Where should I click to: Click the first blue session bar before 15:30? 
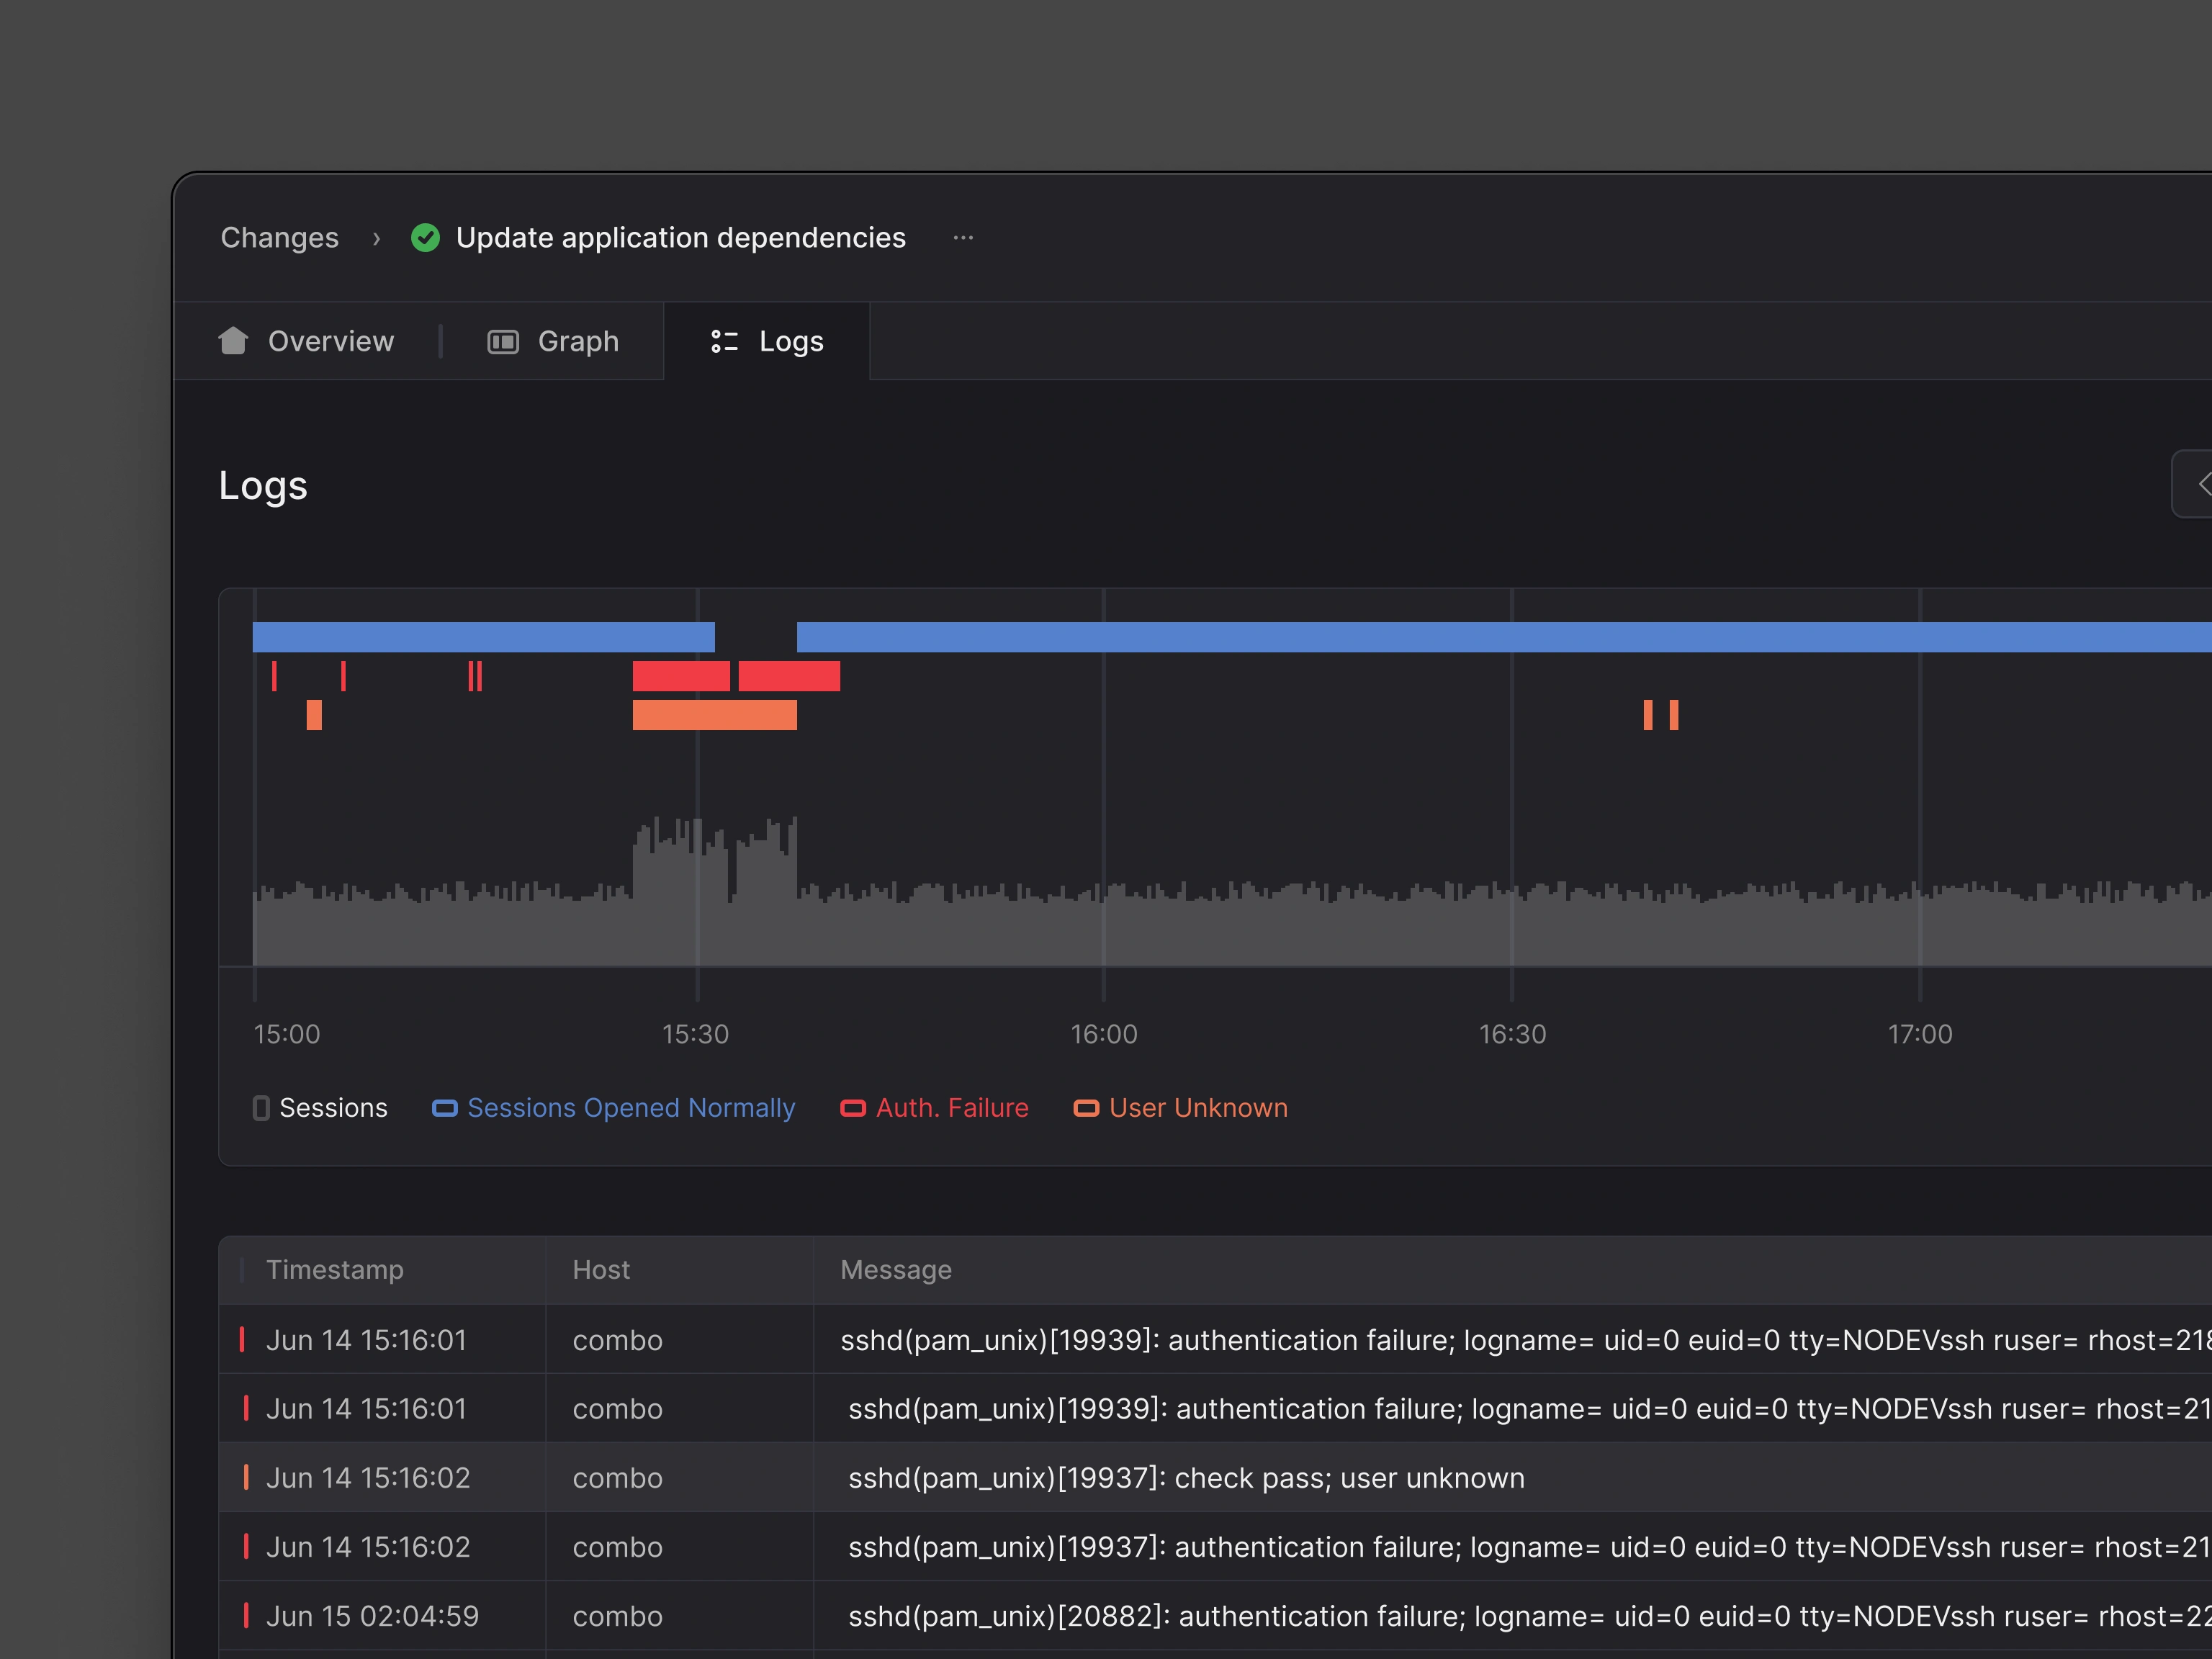(484, 637)
